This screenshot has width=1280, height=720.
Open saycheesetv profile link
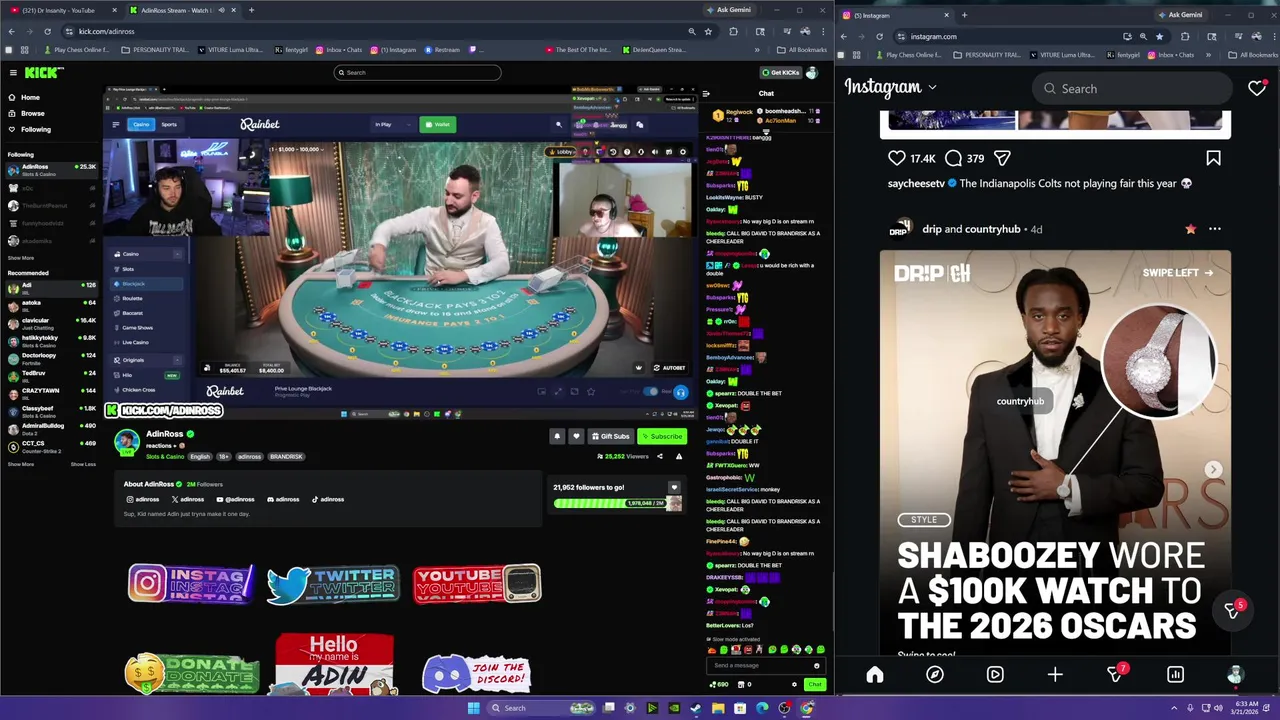(916, 184)
